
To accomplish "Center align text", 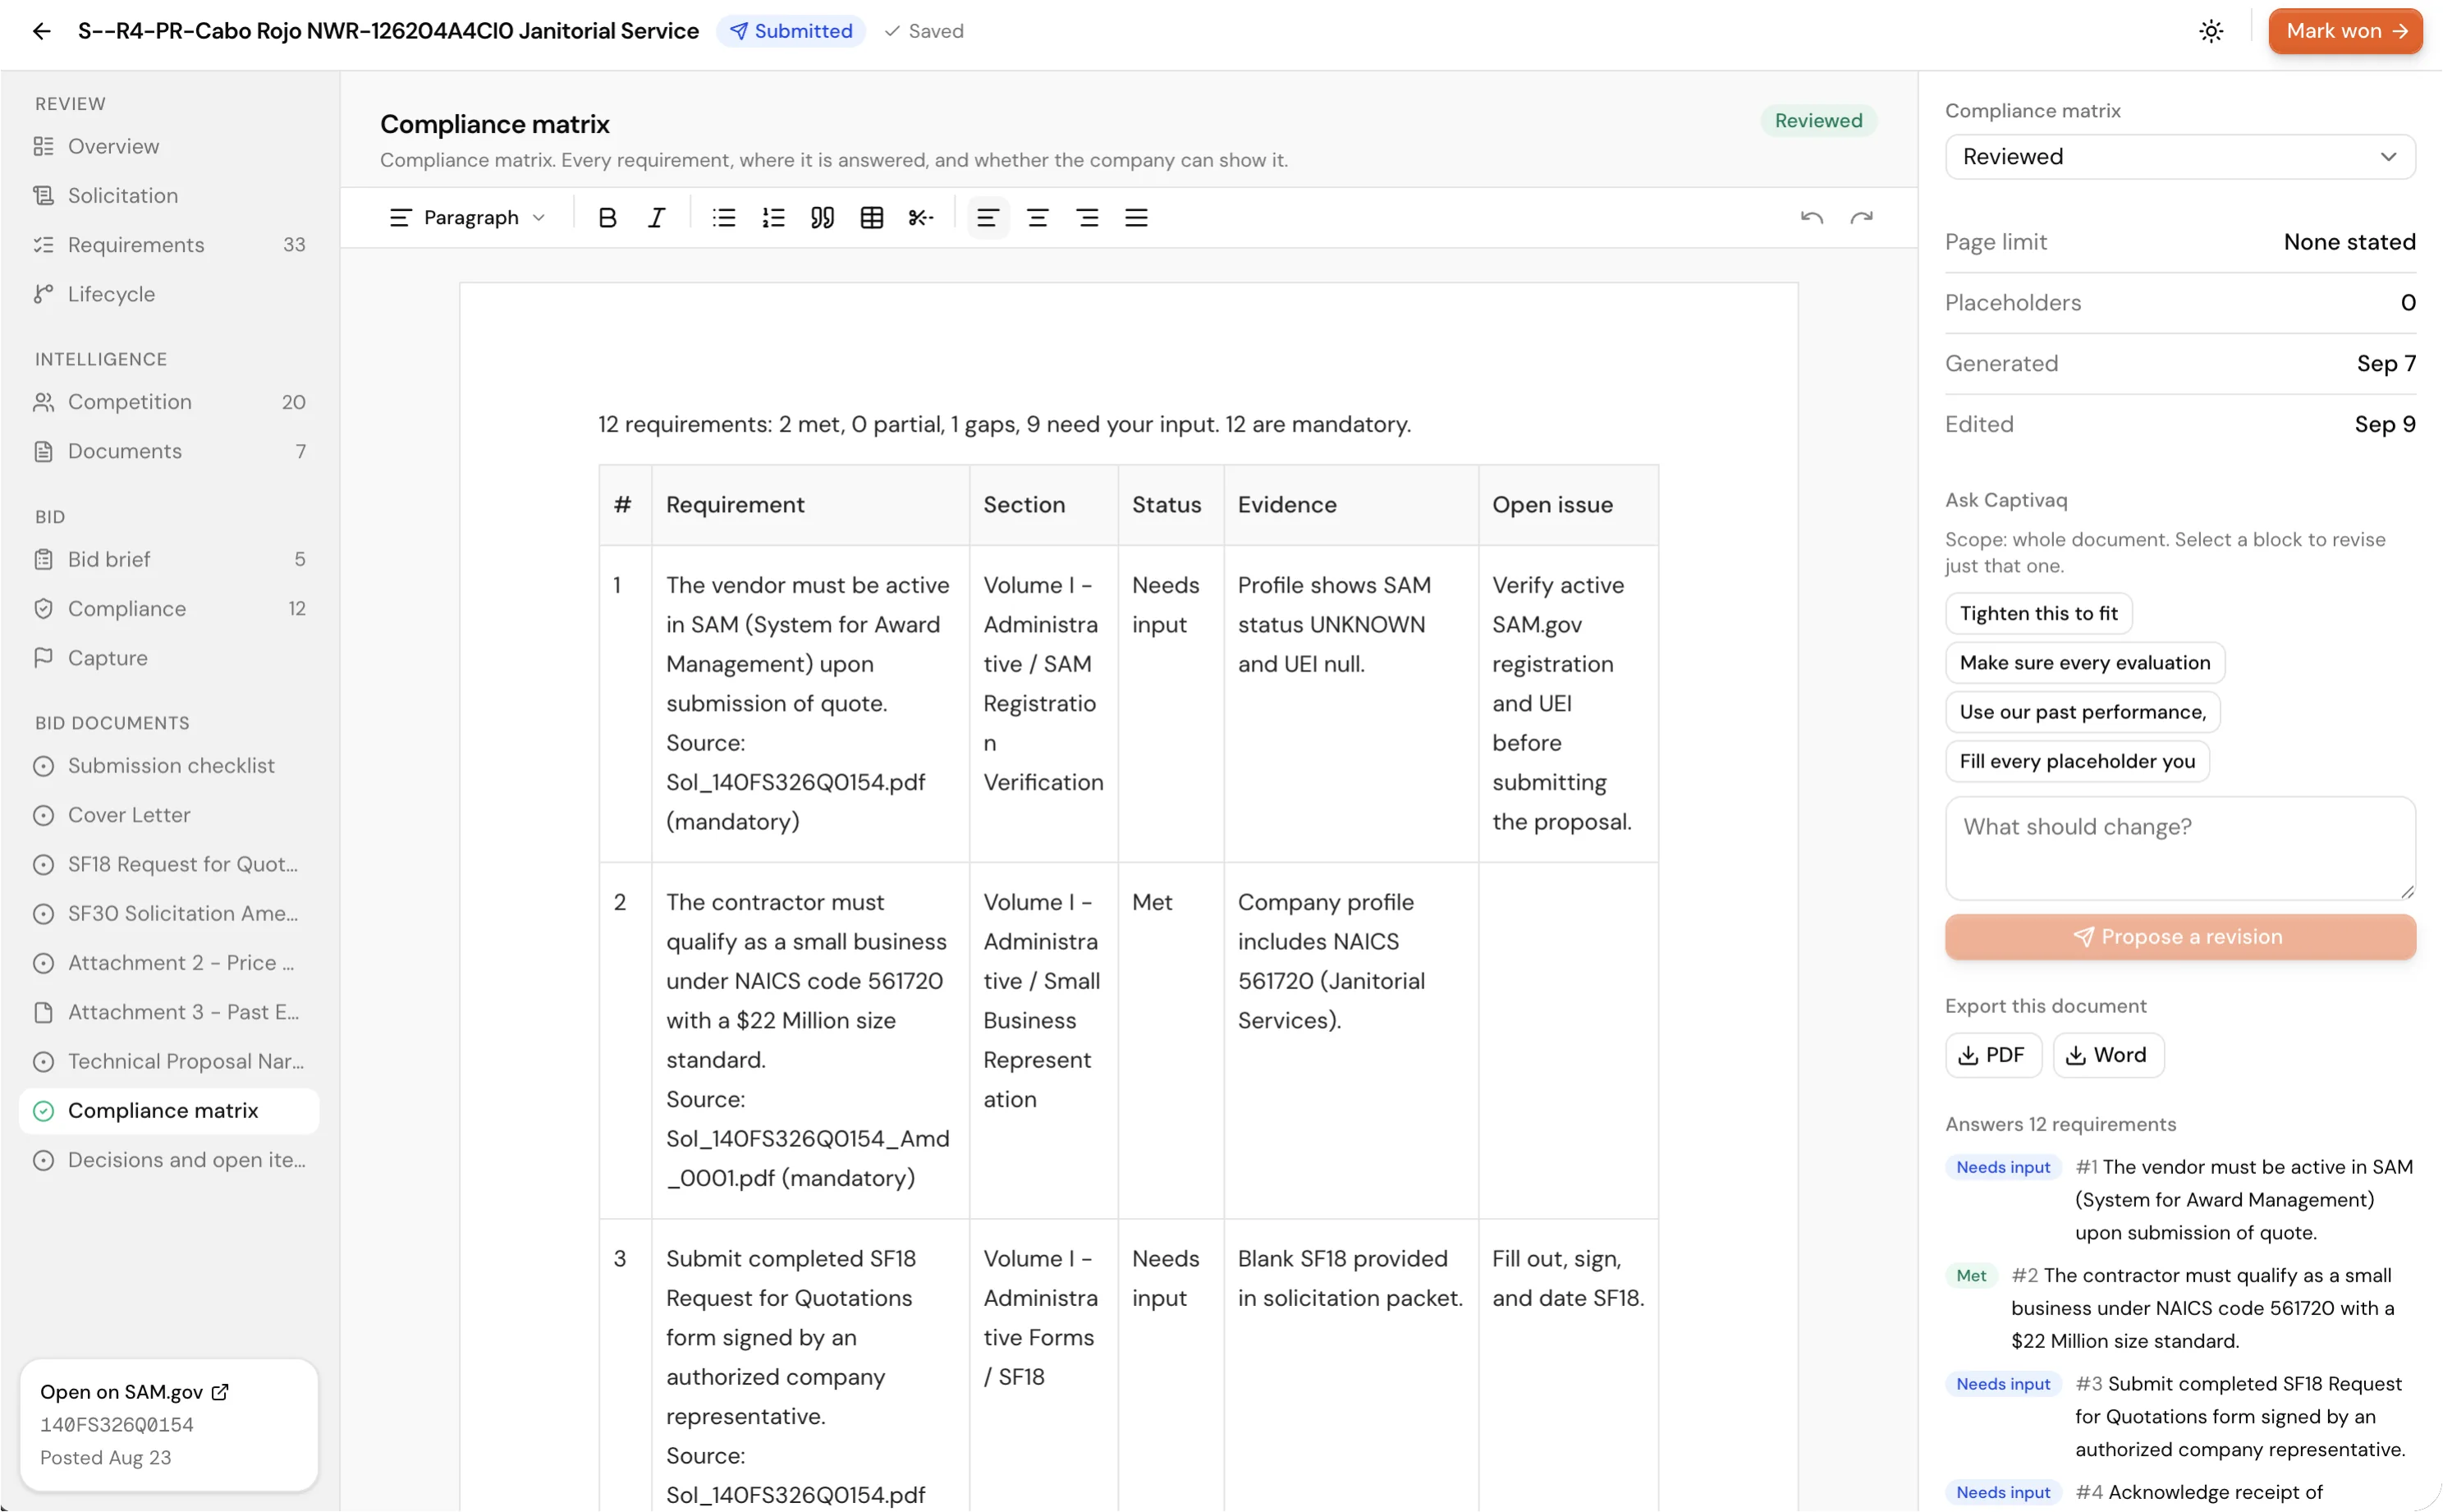I will coord(1037,217).
